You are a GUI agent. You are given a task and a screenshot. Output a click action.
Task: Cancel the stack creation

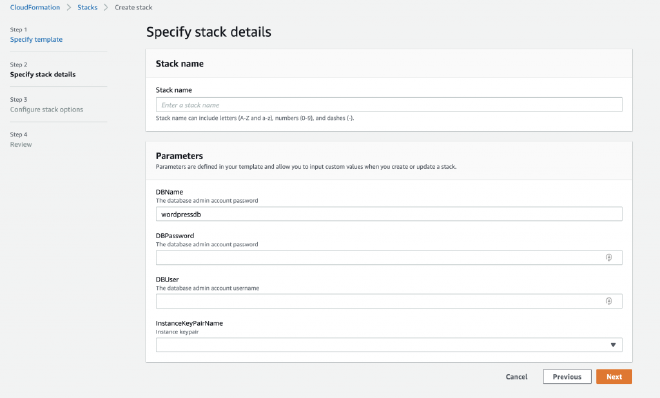(x=516, y=377)
